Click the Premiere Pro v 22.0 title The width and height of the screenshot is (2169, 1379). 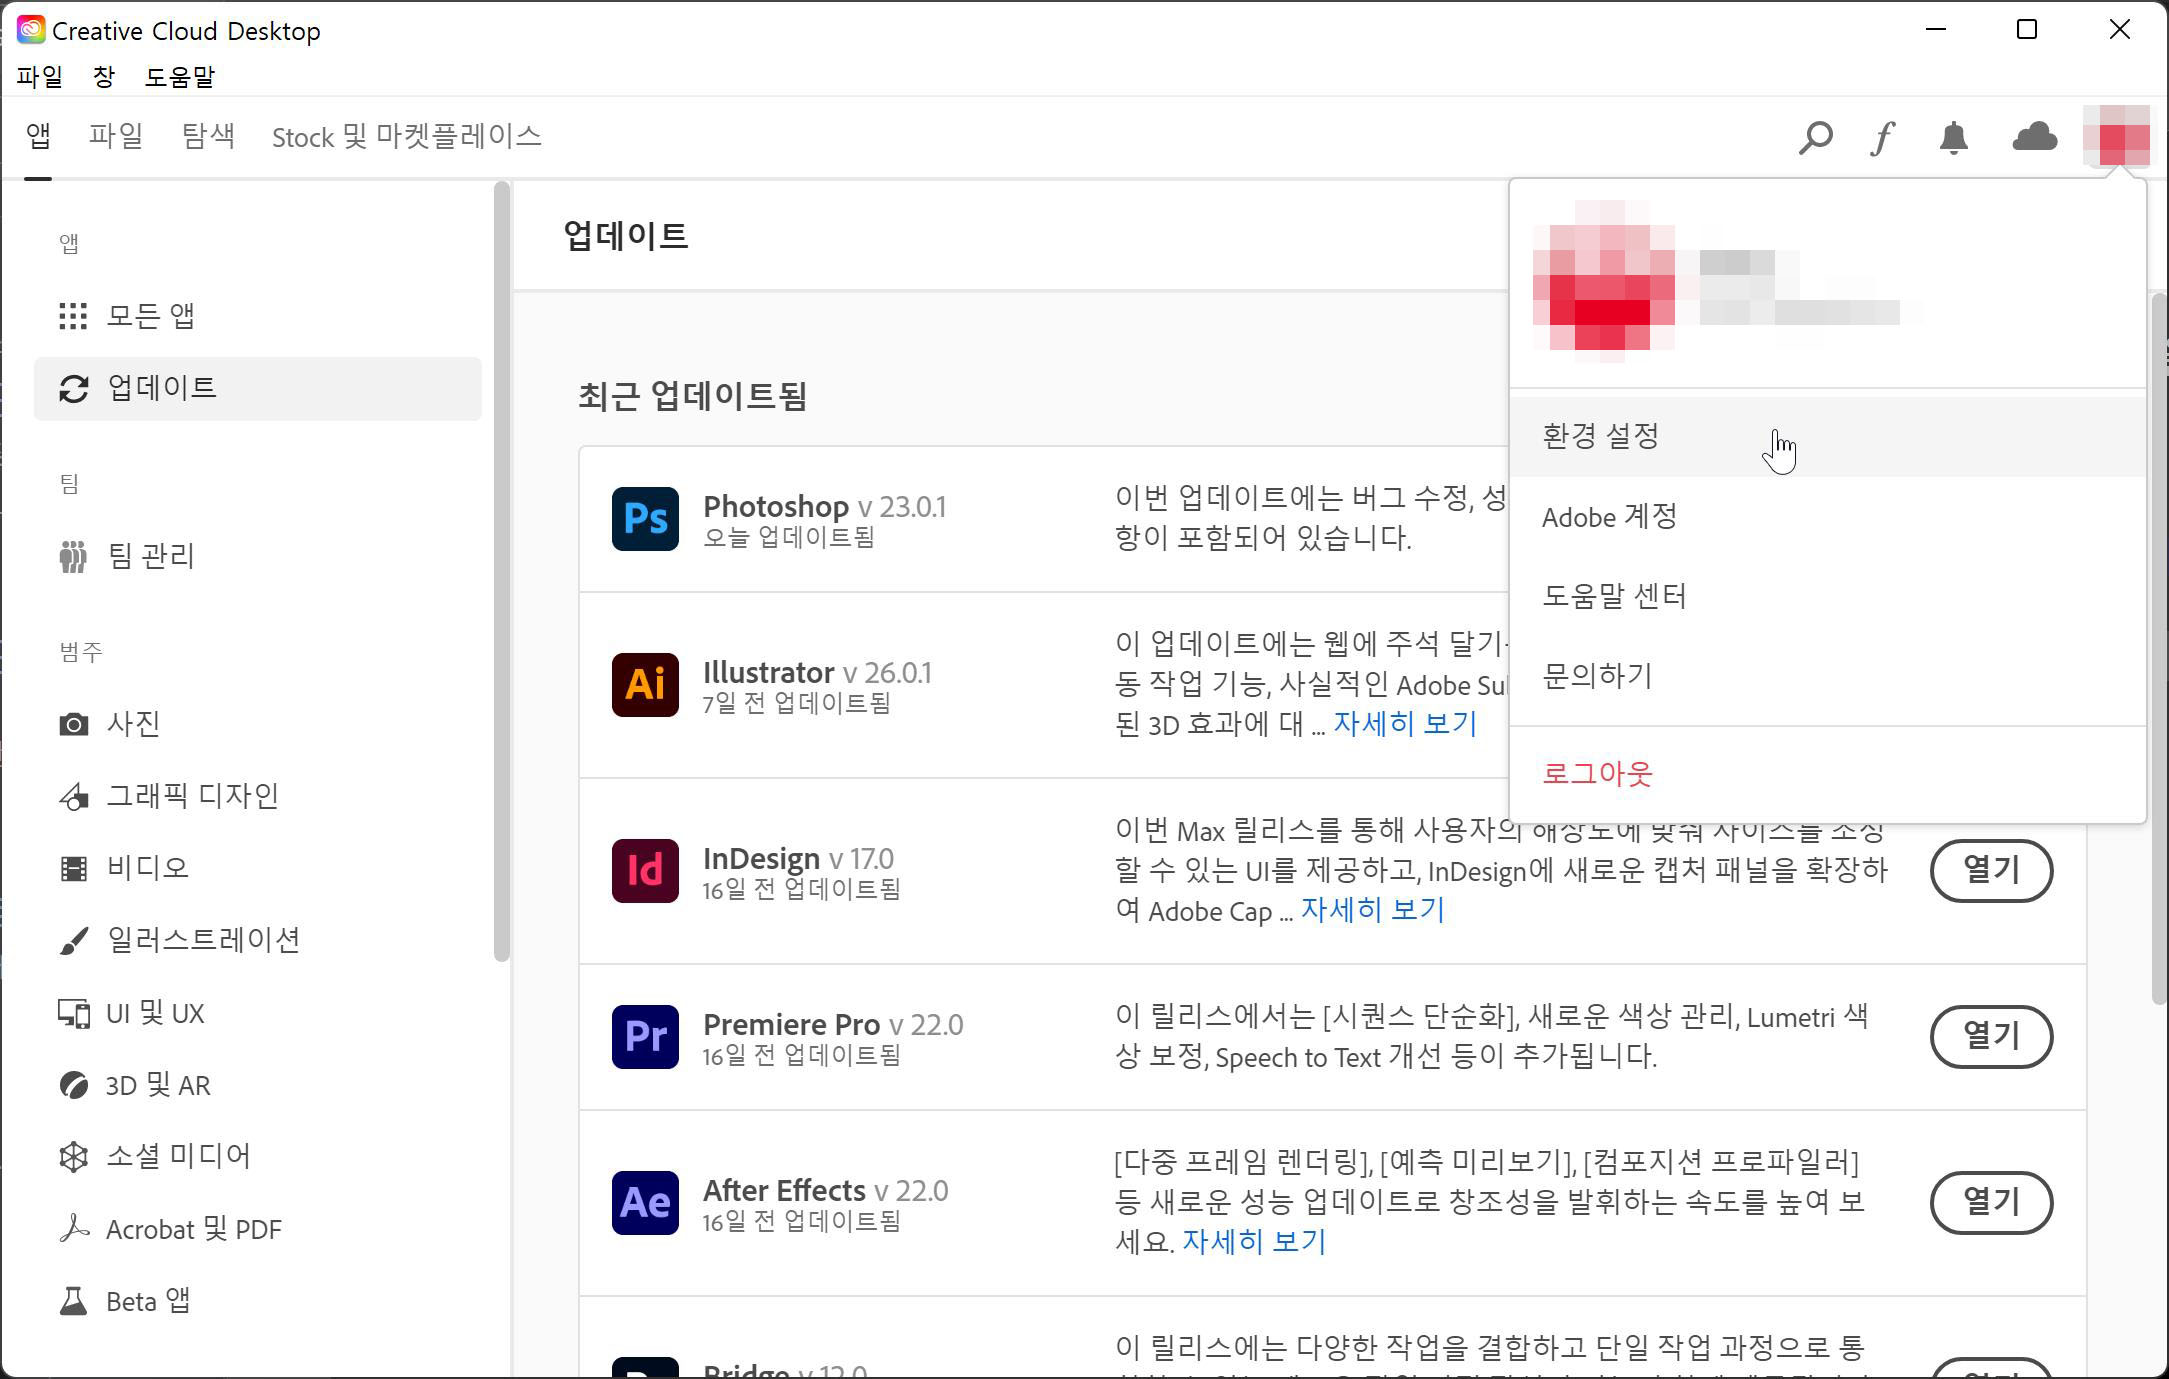coord(833,1024)
